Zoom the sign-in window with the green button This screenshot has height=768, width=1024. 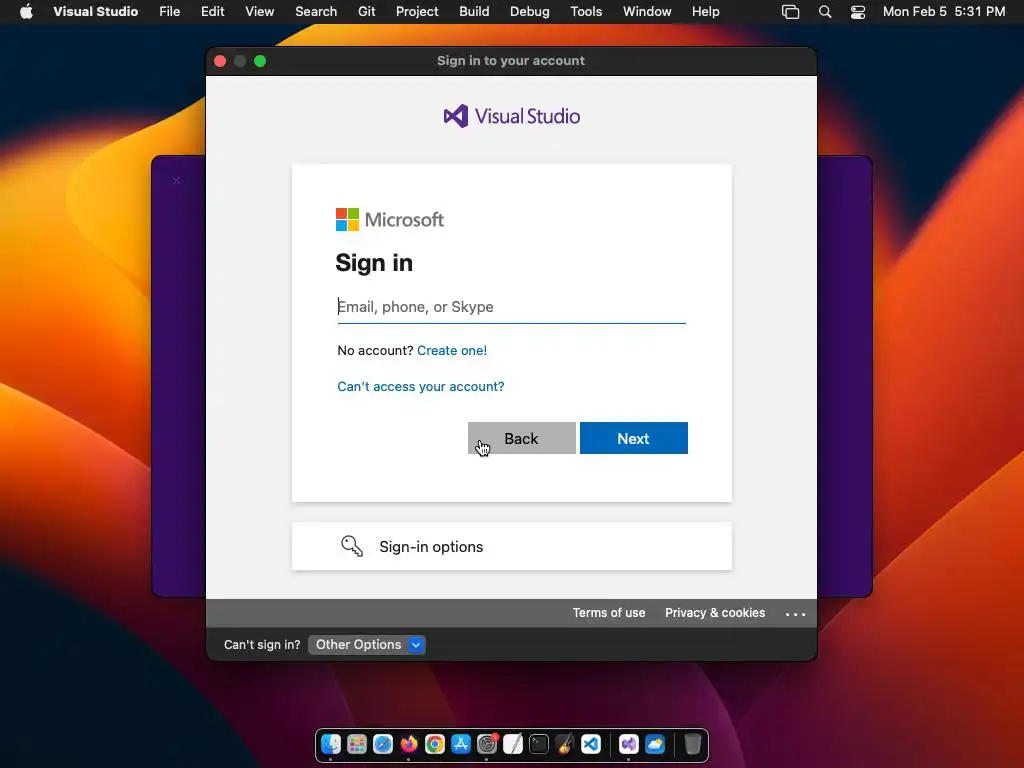point(260,61)
